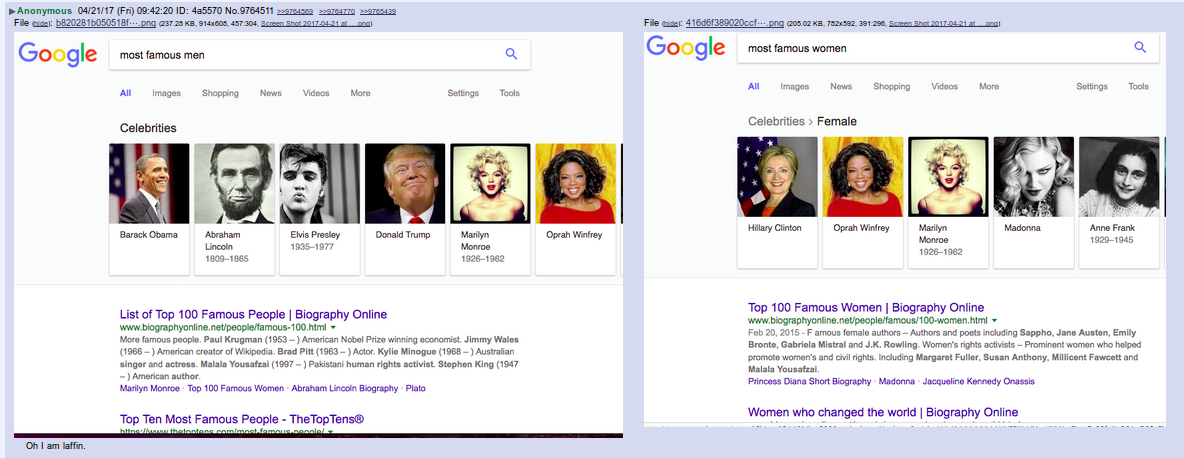Select the Abraham Lincoln celebrity card
This screenshot has height=458, width=1184.
235,209
